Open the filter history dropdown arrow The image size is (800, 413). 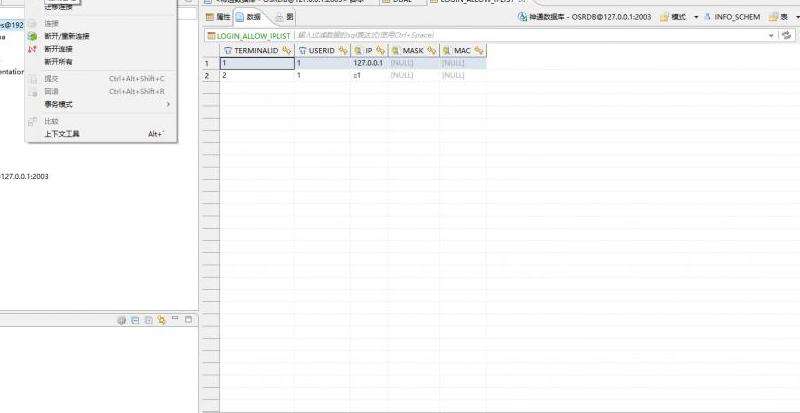(x=772, y=35)
